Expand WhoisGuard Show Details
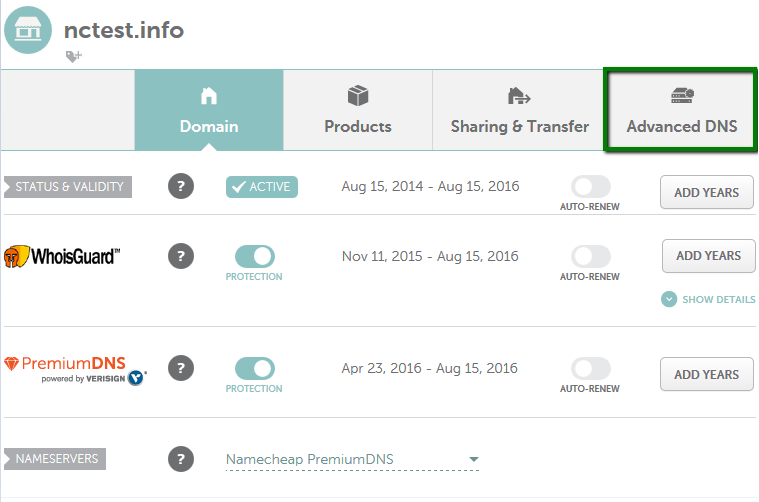Image resolution: width=759 pixels, height=502 pixels. pos(708,299)
